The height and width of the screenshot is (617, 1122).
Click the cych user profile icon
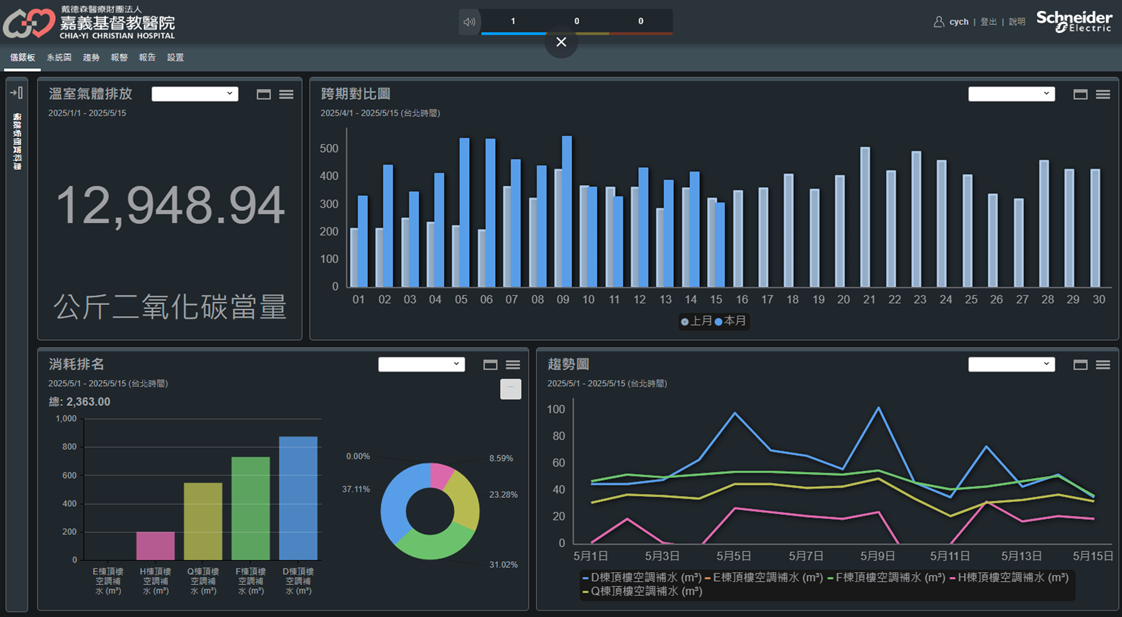(938, 22)
